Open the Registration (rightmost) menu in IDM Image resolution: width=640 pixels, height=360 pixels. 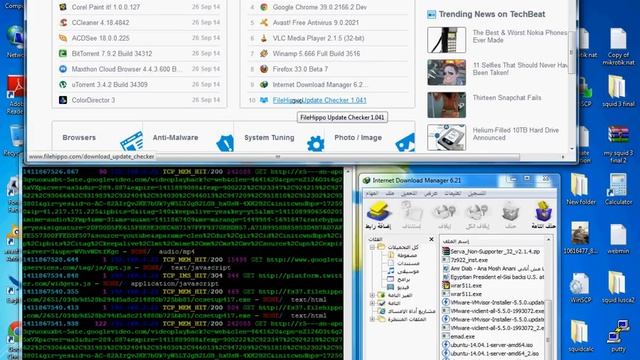476,193
